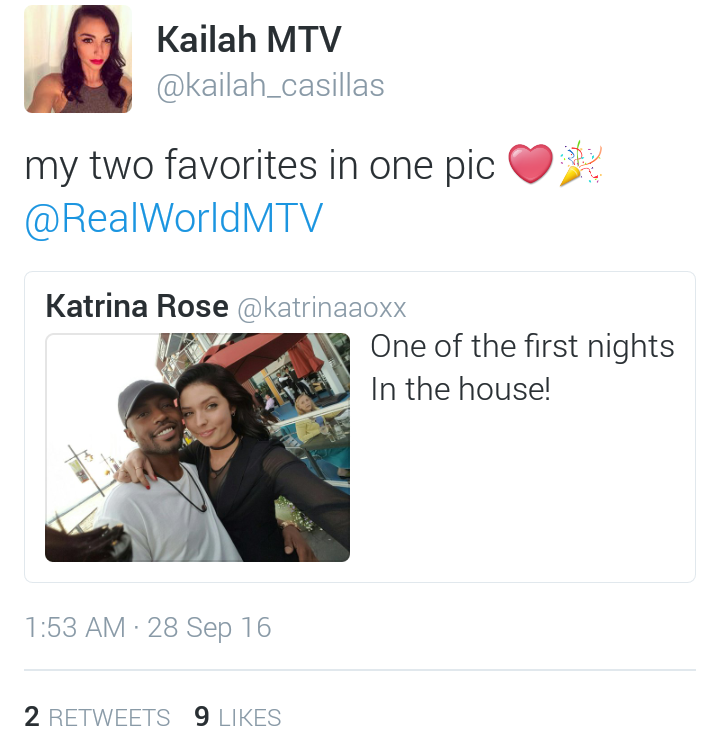View the 2 Retweets list

coord(98,717)
